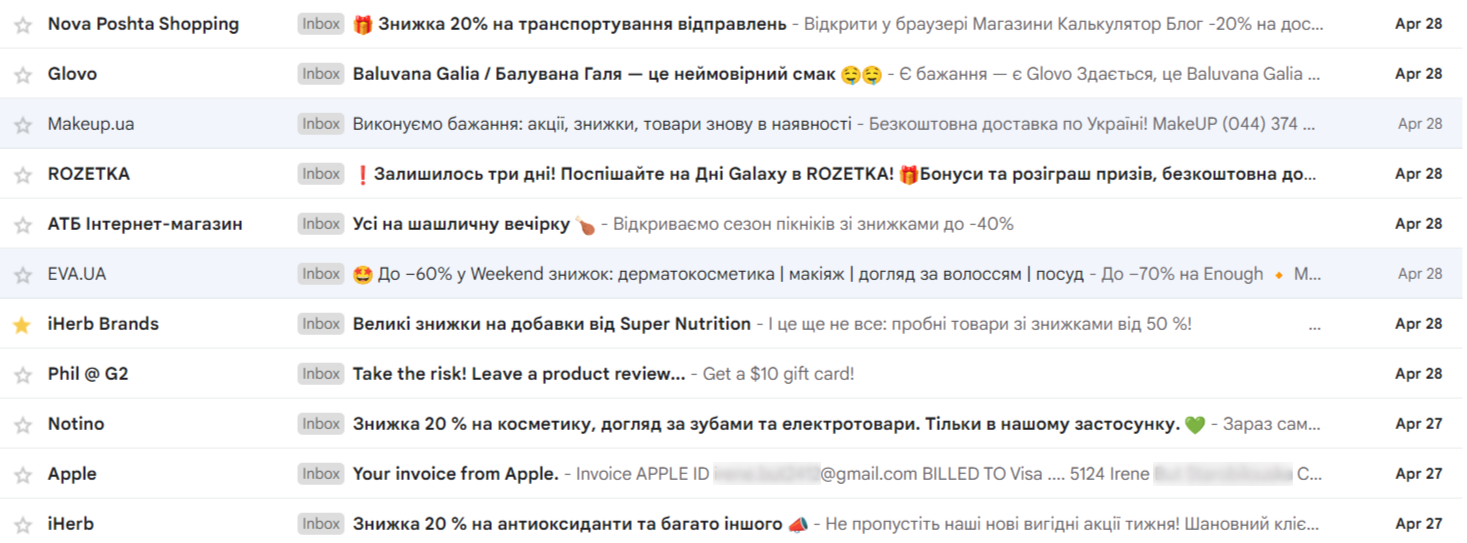Unstar the iHerb Brands email
This screenshot has width=1467, height=543.
22,325
